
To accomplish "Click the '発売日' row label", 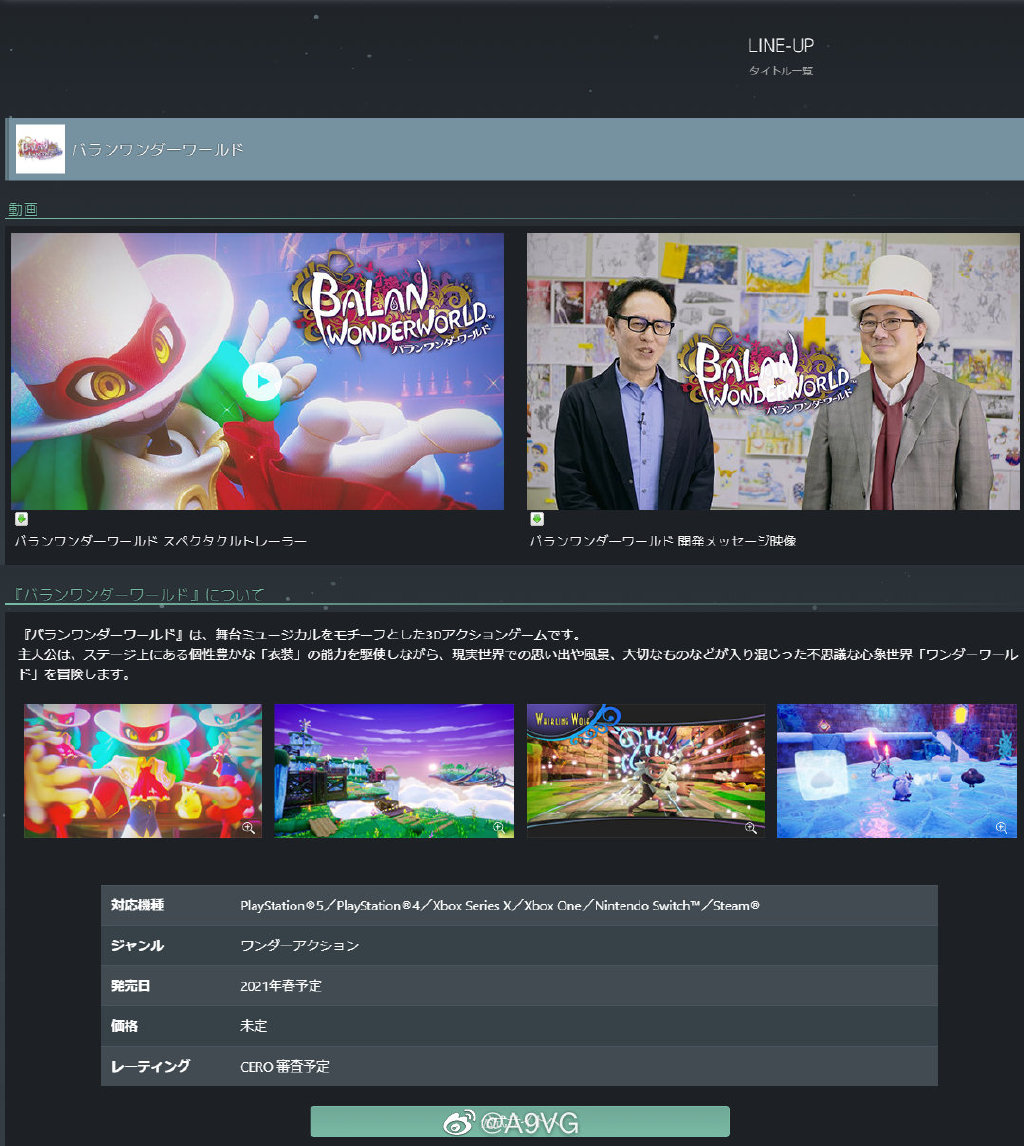I will [x=130, y=986].
